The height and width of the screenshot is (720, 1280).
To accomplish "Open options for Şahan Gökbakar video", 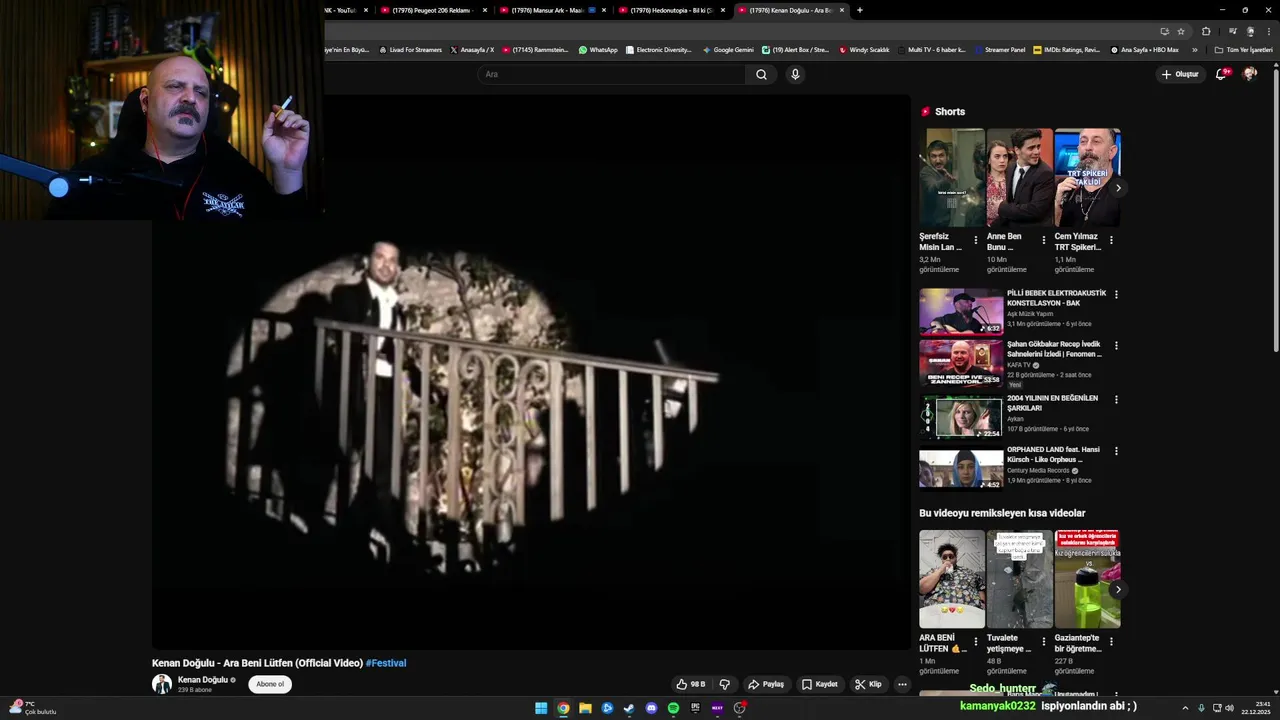I will click(1116, 346).
